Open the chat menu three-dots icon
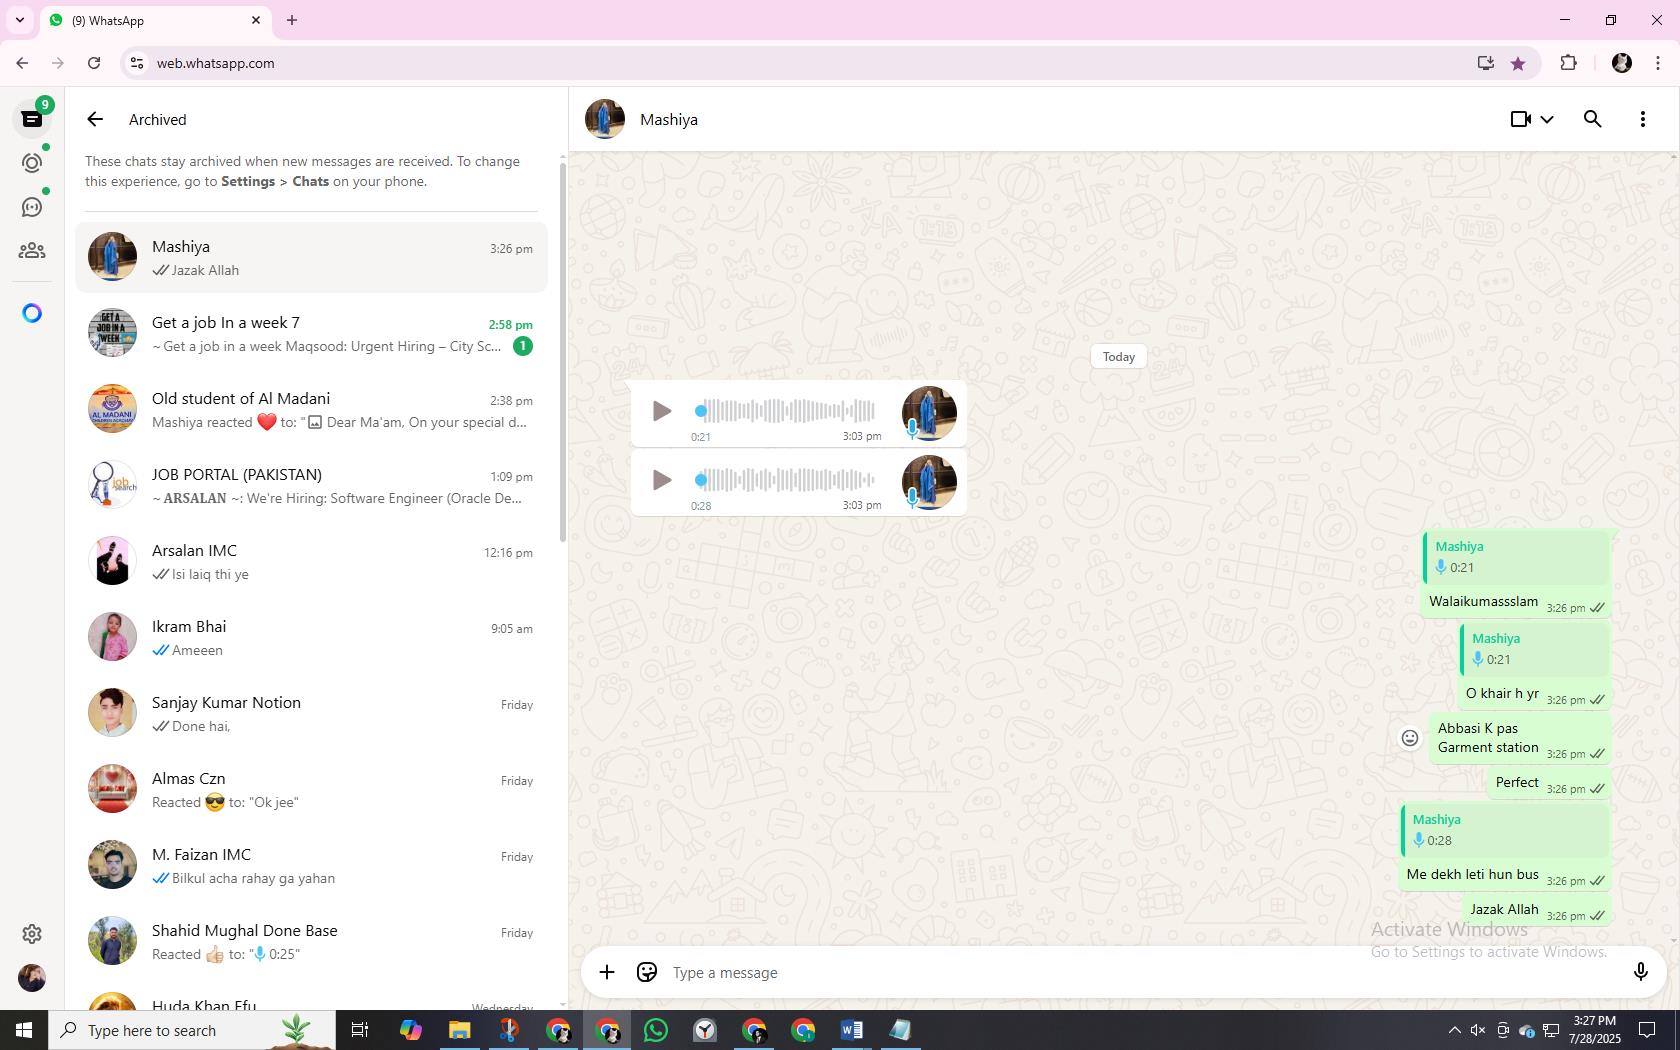Screen dimensions: 1680x1050 1643,119
